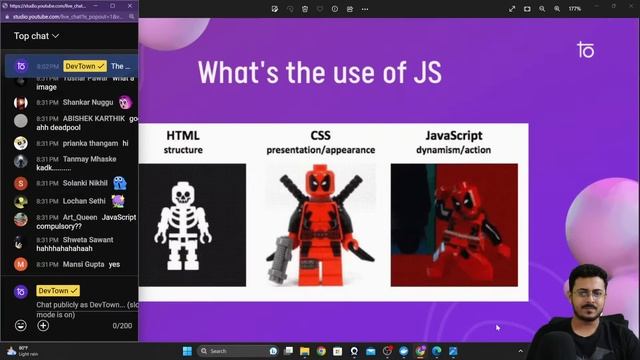Screen dimensions: 640x360
Task: Click Solanki Nikhil's red S avatar
Action: pyautogui.click(x=21, y=183)
